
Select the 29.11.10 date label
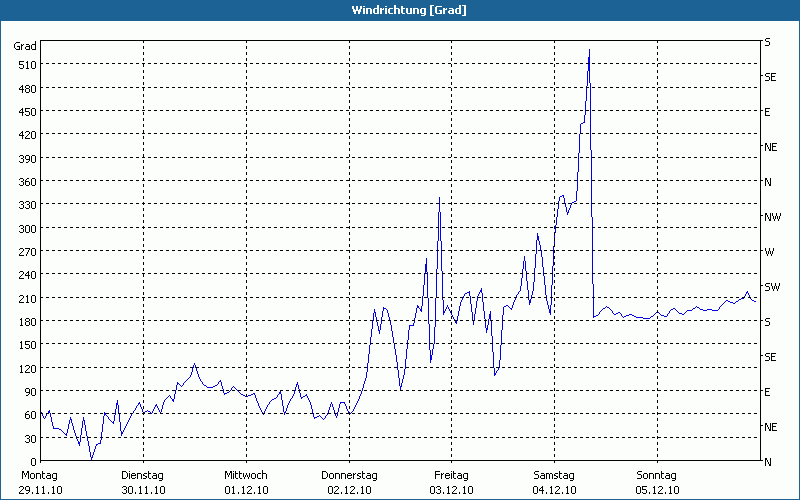tap(41, 490)
